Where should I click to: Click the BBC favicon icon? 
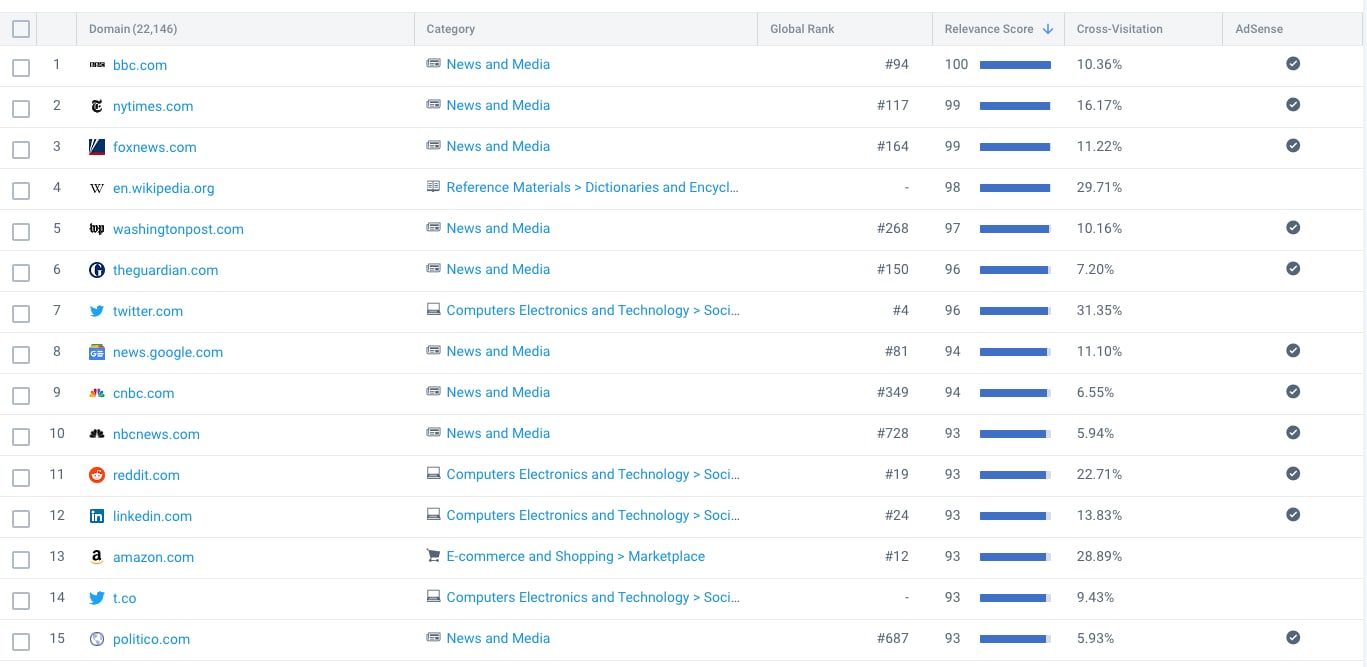click(97, 65)
